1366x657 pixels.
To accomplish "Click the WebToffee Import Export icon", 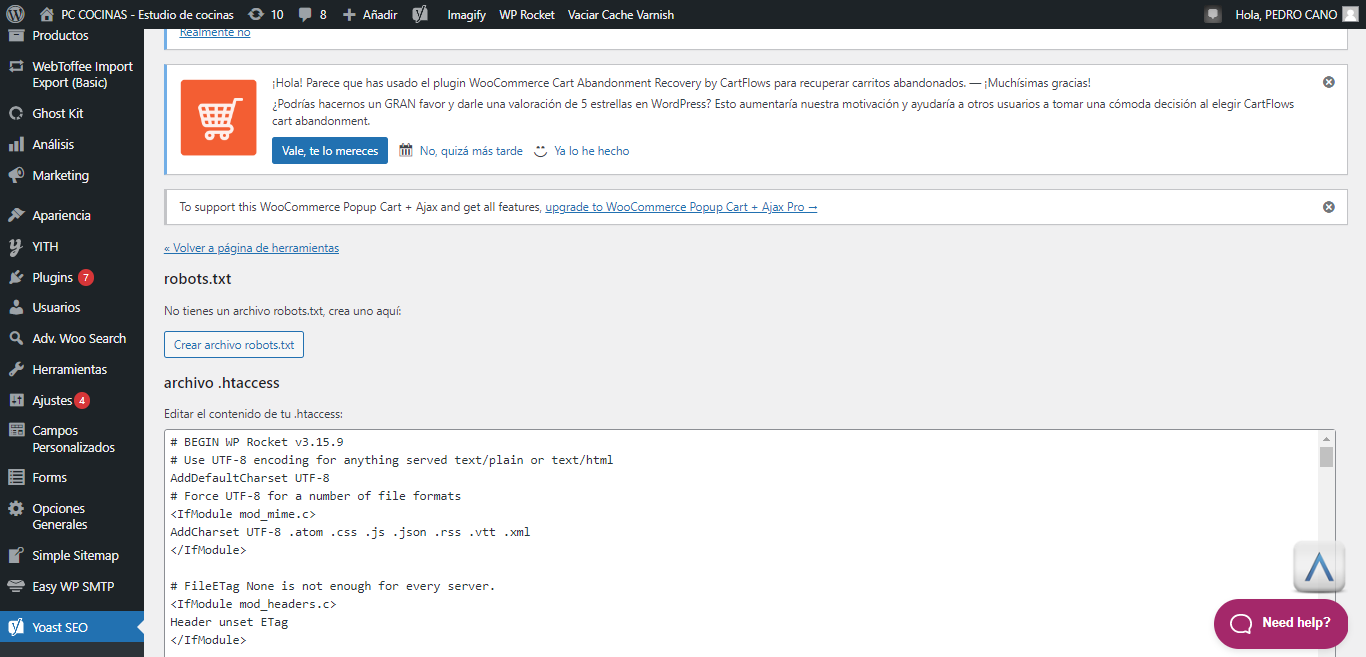I will 16,67.
